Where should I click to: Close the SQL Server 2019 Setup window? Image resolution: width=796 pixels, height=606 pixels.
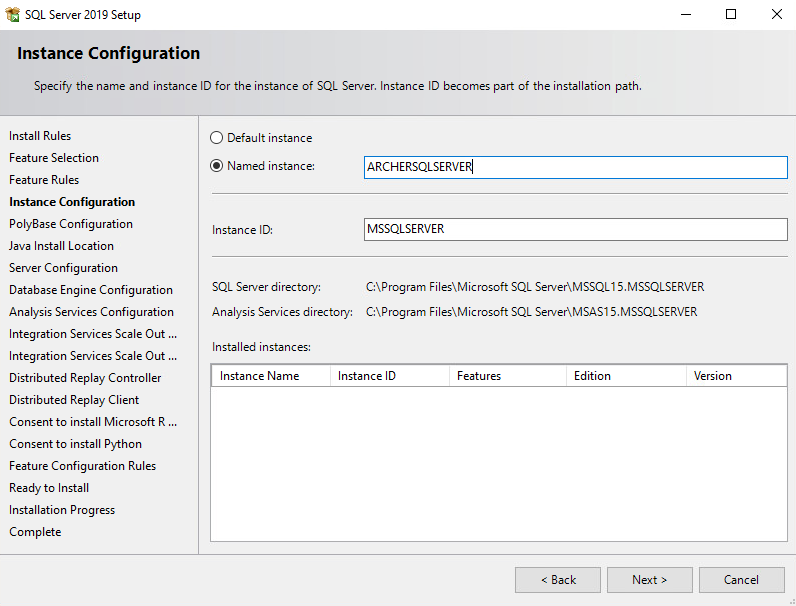777,14
